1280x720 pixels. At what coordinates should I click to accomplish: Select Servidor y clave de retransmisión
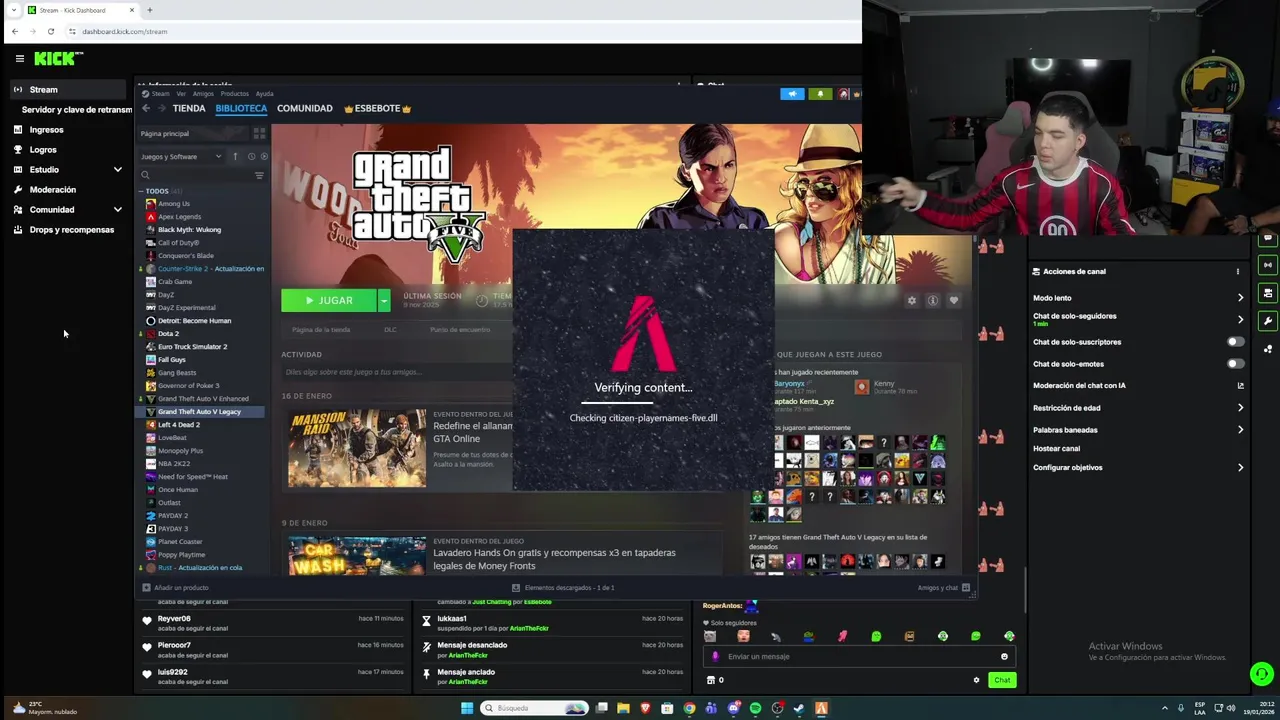(77, 110)
